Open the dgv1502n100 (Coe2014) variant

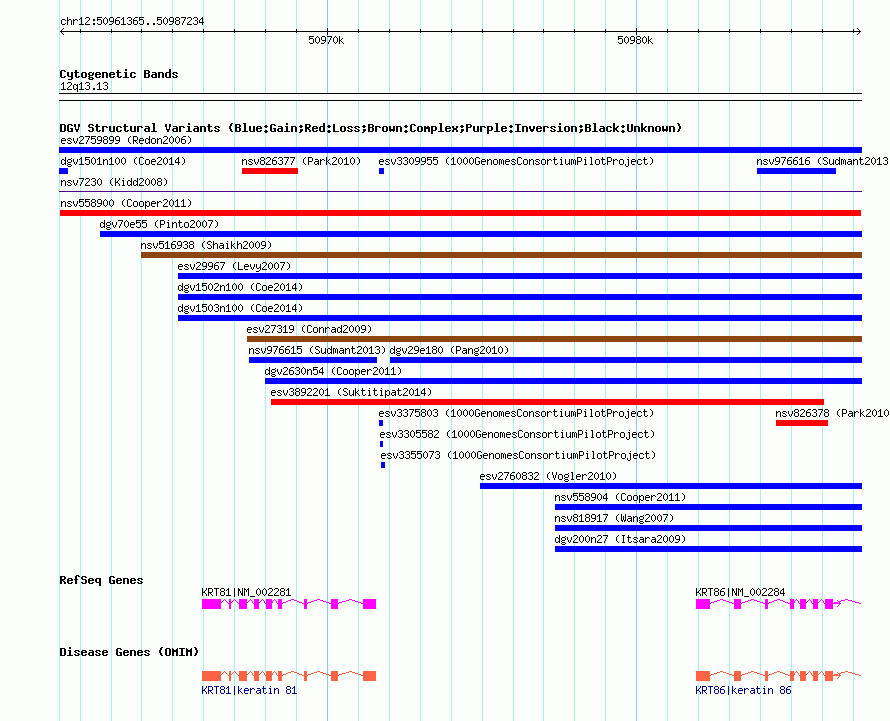(x=240, y=287)
